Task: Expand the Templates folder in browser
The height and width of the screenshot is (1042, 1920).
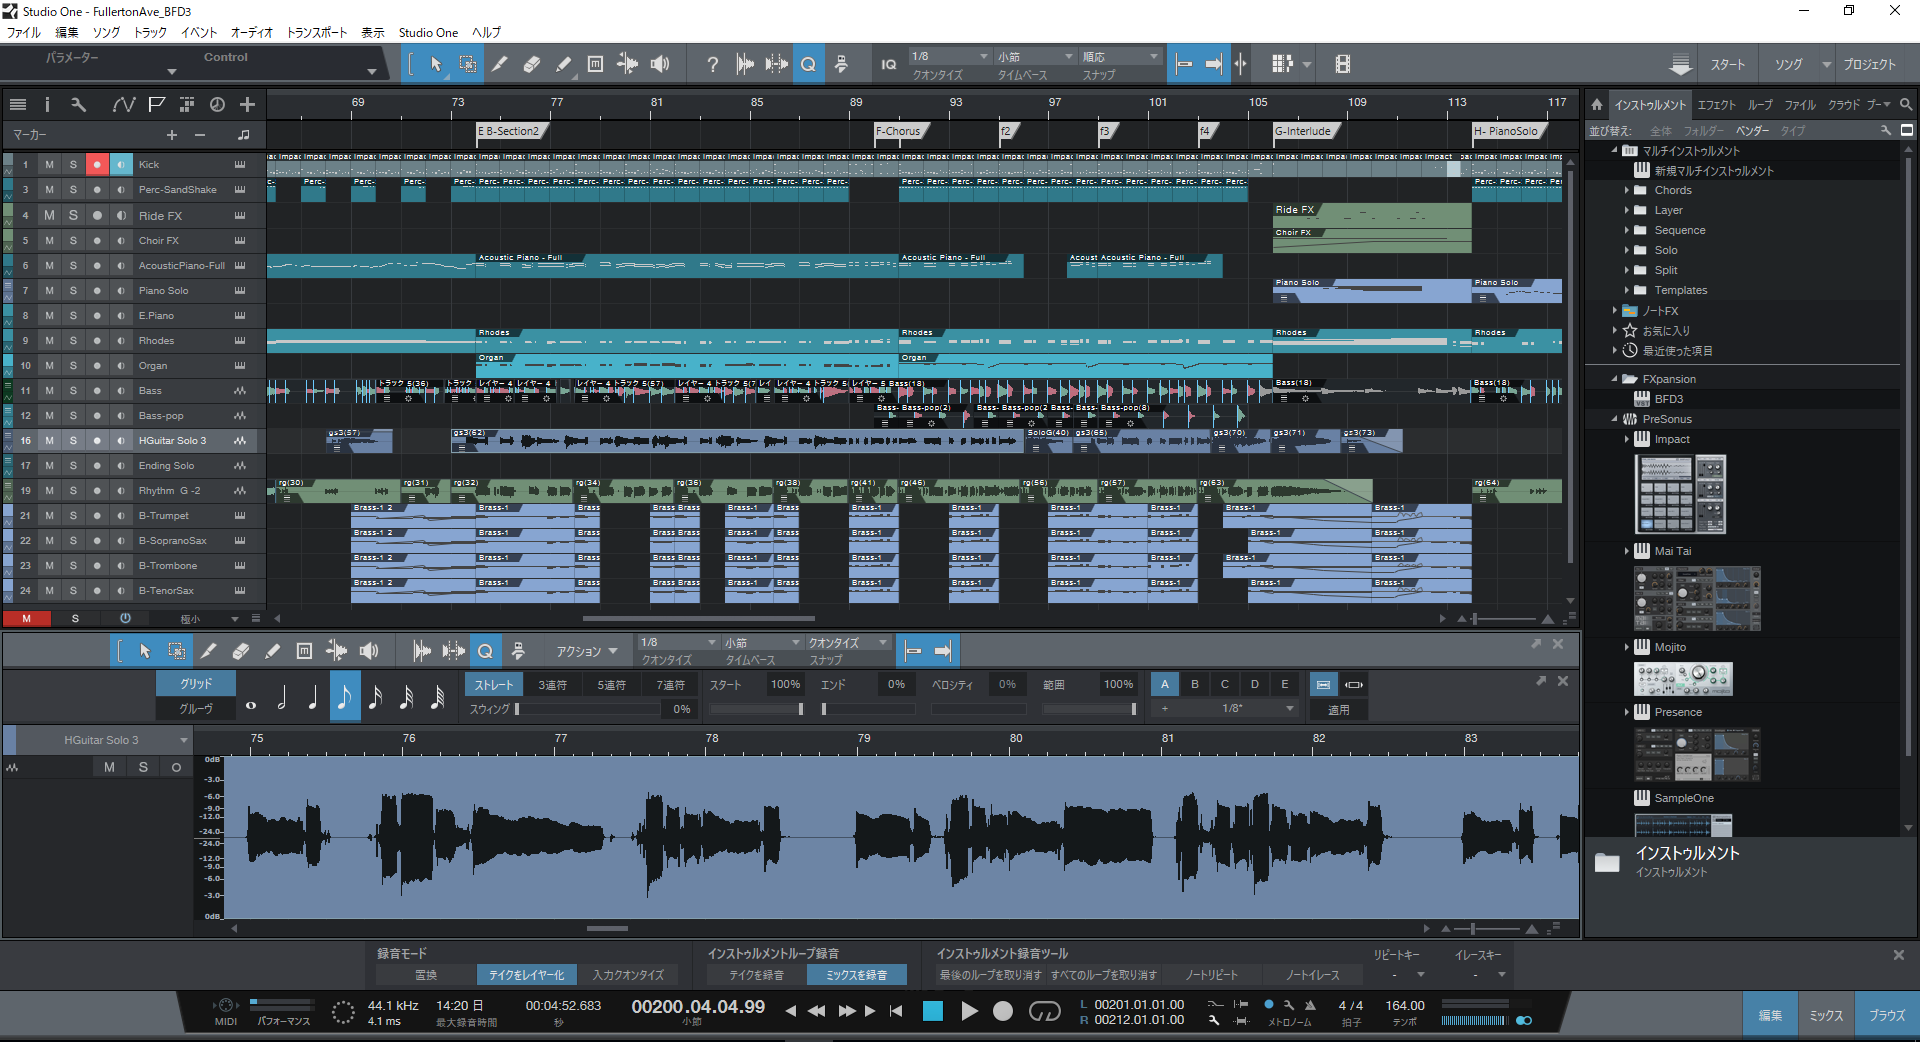Action: click(1627, 290)
